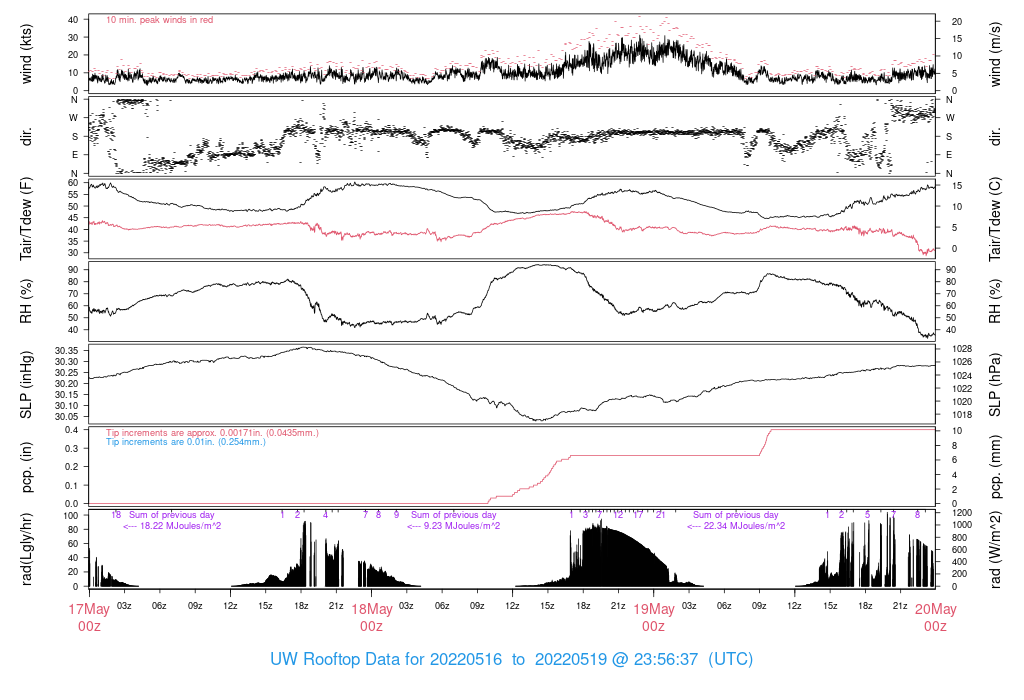This screenshot has height=700, width=1024.
Task: Select the '19May 00z' date marker
Action: tap(654, 618)
